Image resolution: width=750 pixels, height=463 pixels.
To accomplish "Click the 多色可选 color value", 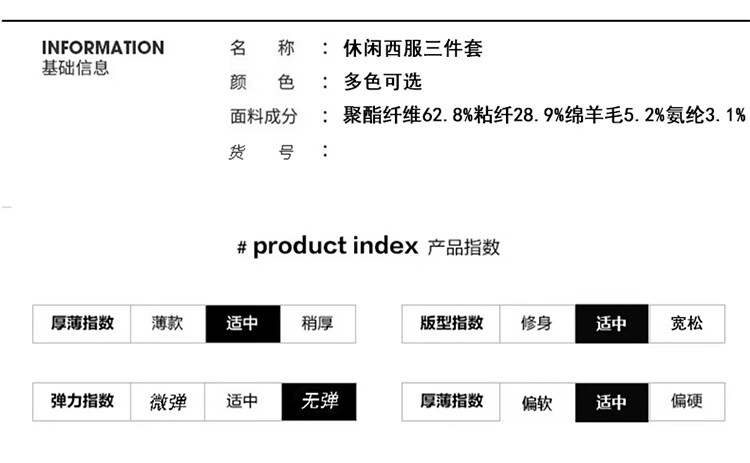I will (385, 82).
